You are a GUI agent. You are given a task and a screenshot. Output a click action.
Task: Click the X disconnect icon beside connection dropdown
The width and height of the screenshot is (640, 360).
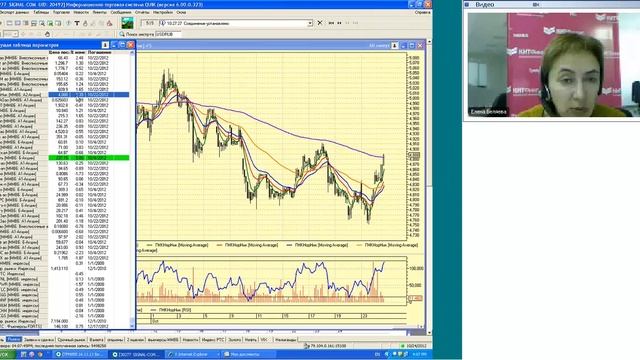(320, 23)
